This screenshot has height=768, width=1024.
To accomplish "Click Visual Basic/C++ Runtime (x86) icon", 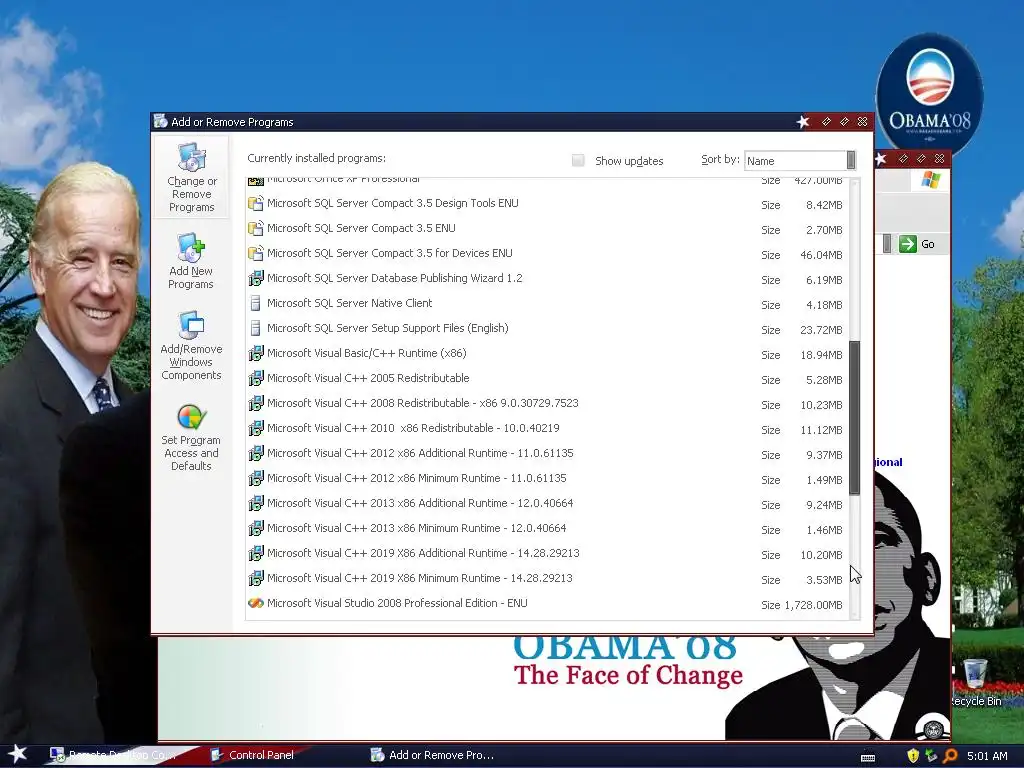I will click(256, 353).
